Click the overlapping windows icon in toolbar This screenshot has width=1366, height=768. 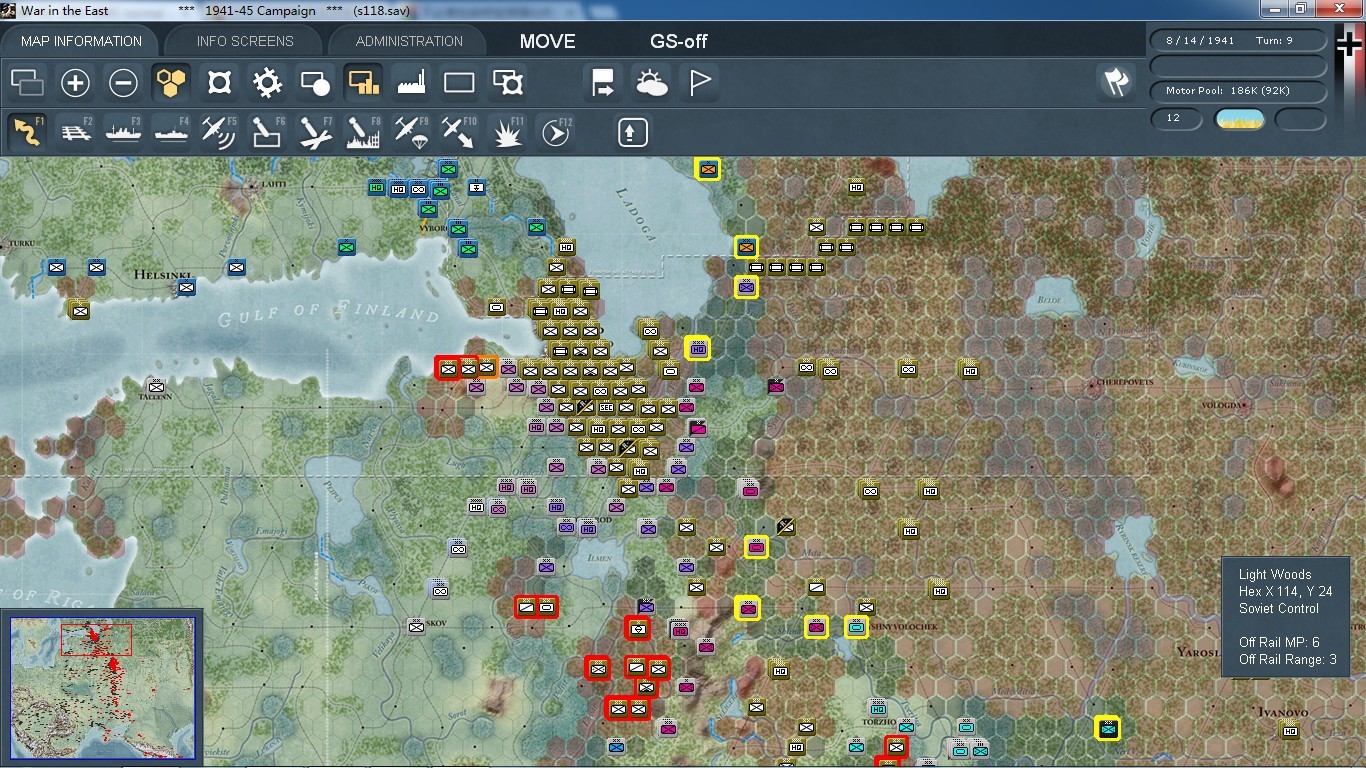(27, 83)
